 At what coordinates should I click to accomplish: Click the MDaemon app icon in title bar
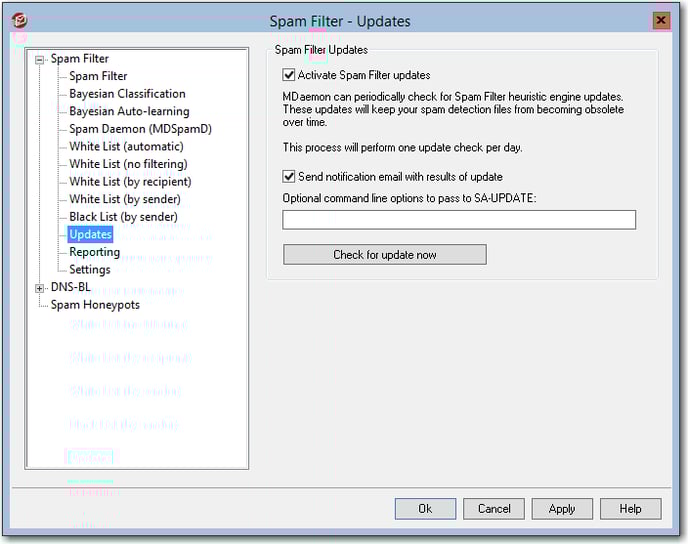[19, 20]
